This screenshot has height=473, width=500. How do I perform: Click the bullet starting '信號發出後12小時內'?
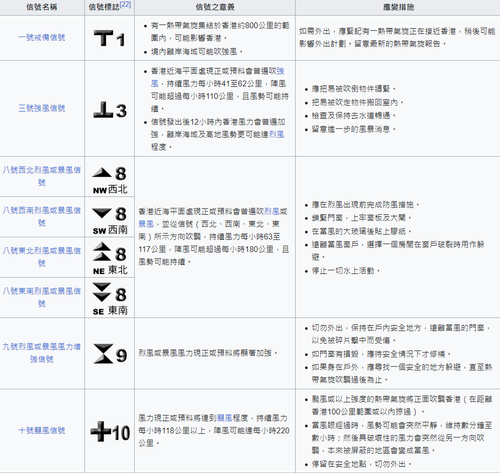[218, 134]
